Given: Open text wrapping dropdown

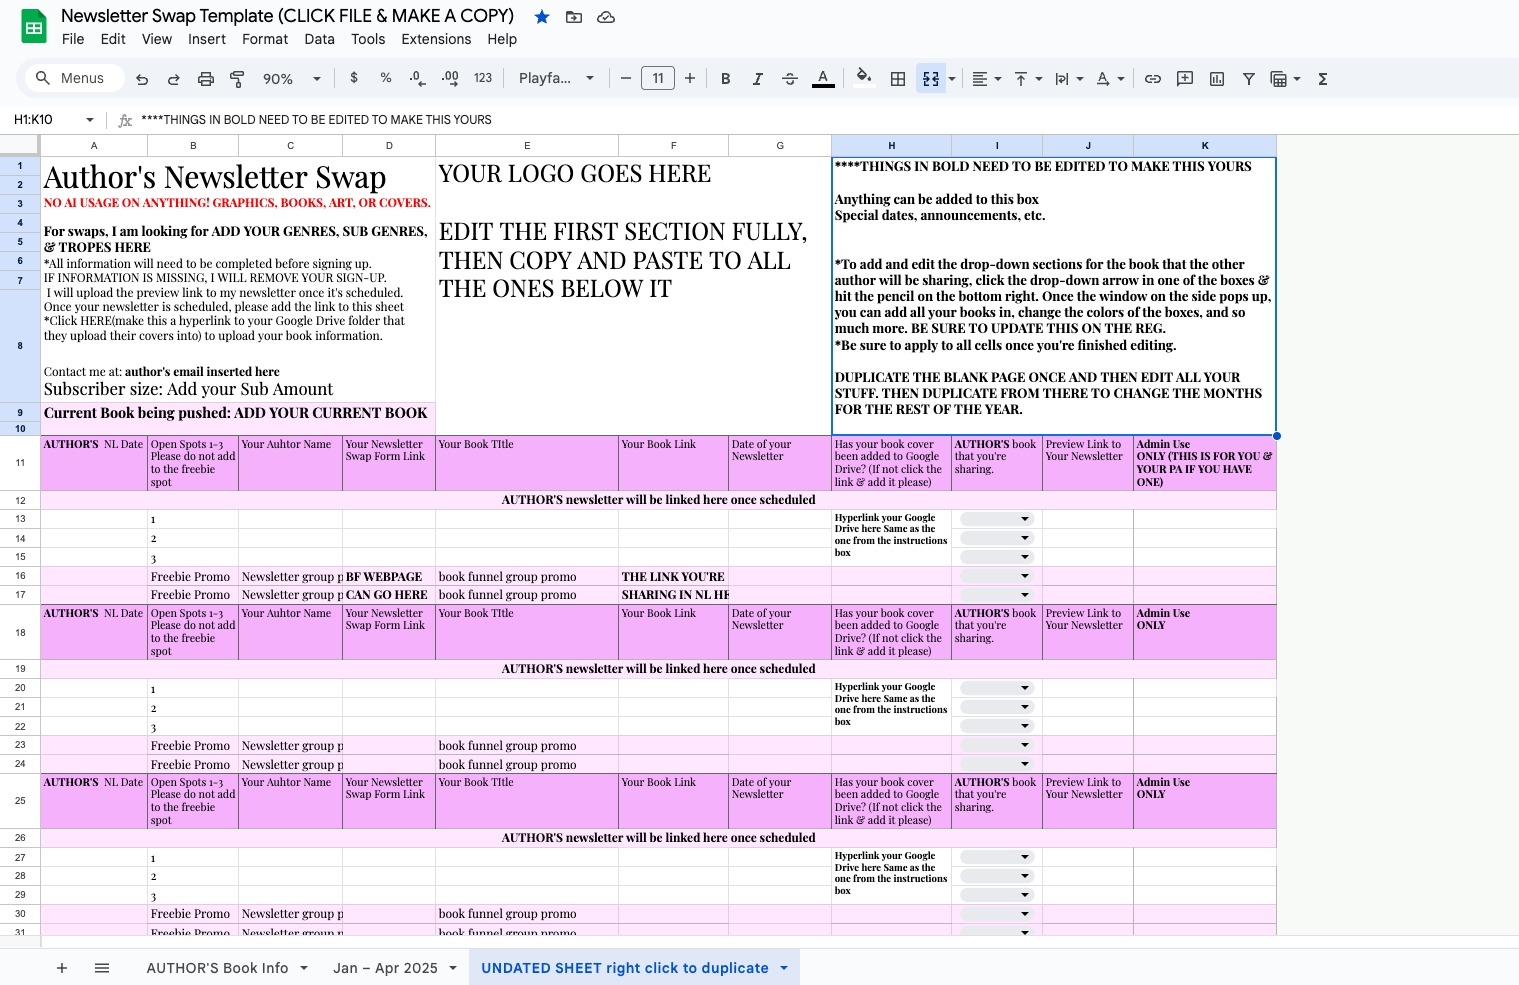Looking at the screenshot, I should (x=1069, y=79).
